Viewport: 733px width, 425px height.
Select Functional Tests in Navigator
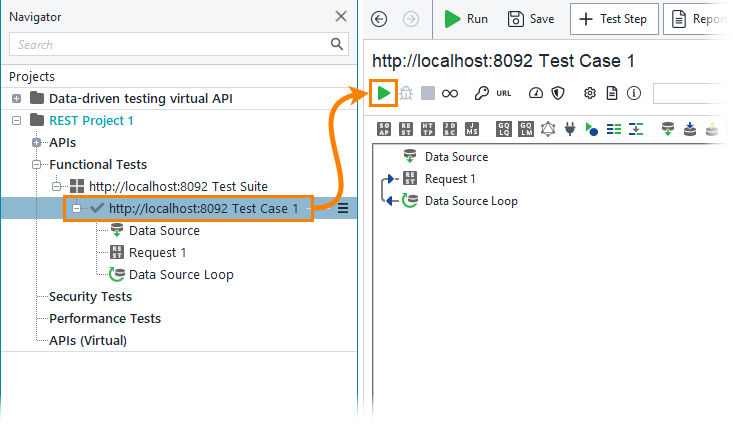(x=98, y=165)
